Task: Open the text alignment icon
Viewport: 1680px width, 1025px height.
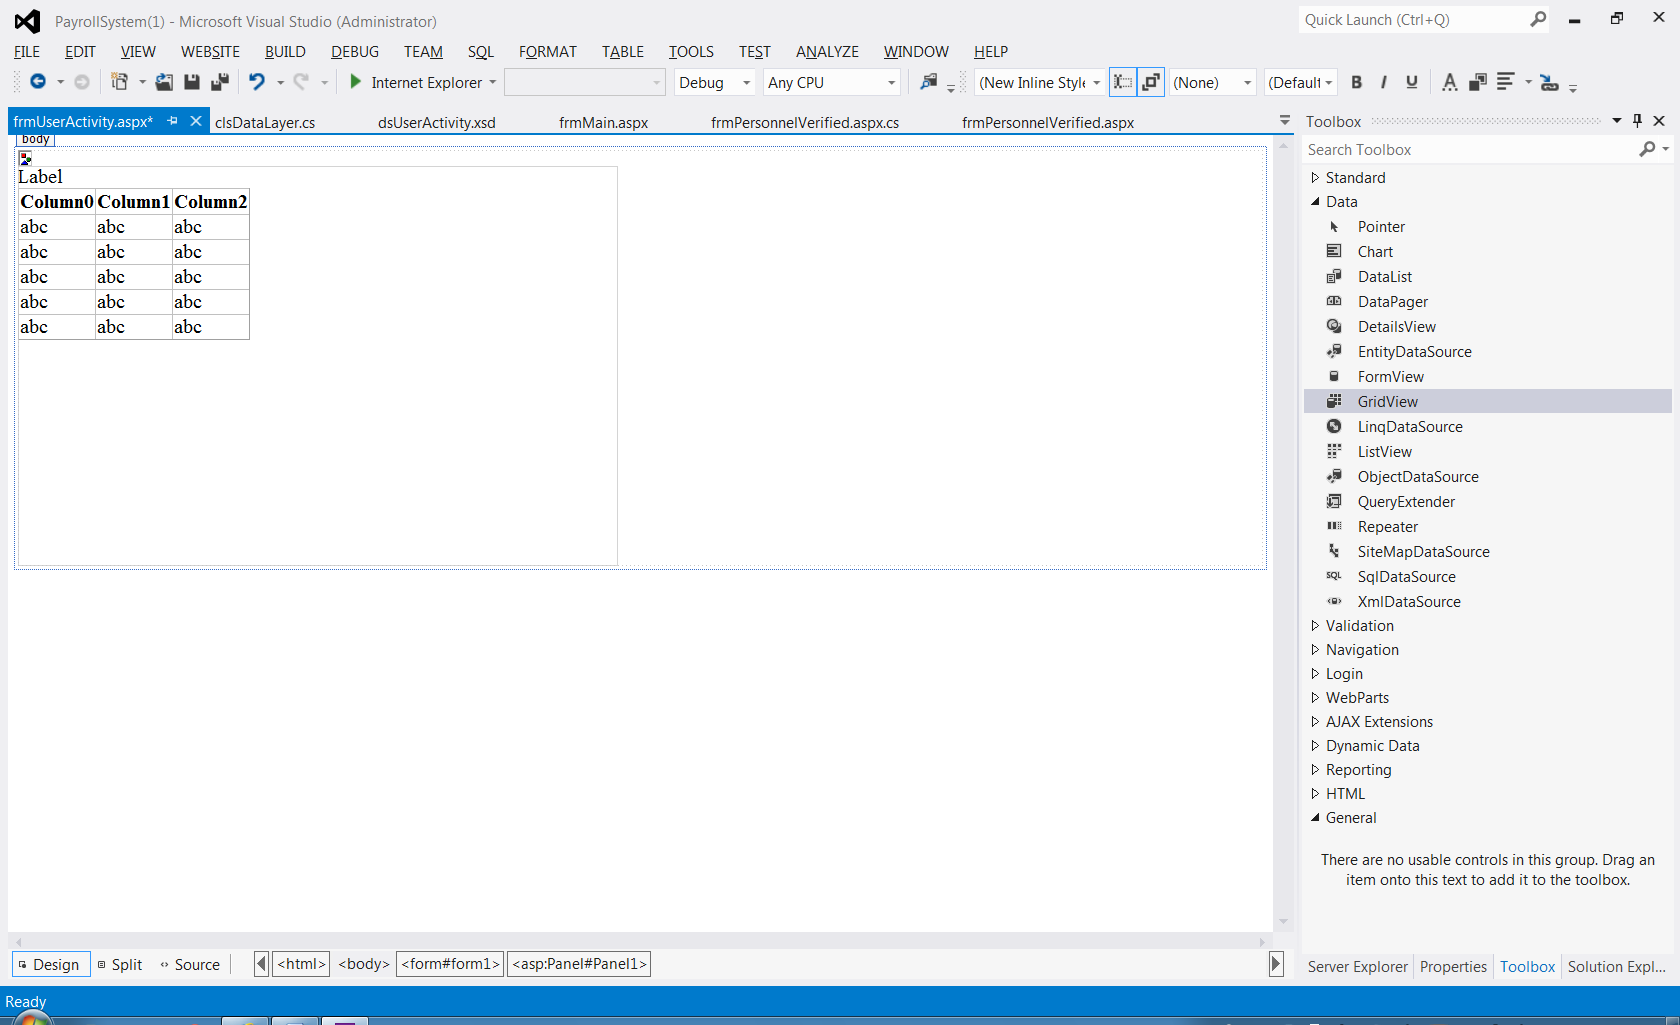Action: point(1505,82)
